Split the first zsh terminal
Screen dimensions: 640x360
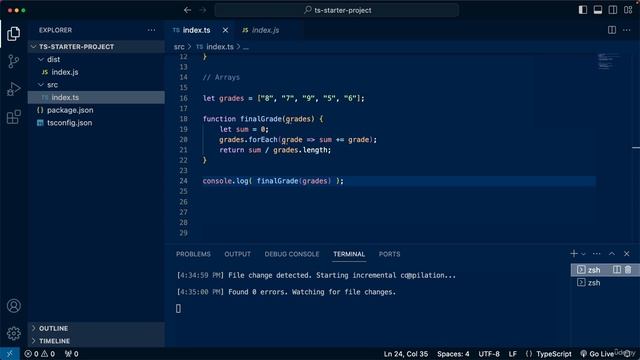pyautogui.click(x=617, y=269)
